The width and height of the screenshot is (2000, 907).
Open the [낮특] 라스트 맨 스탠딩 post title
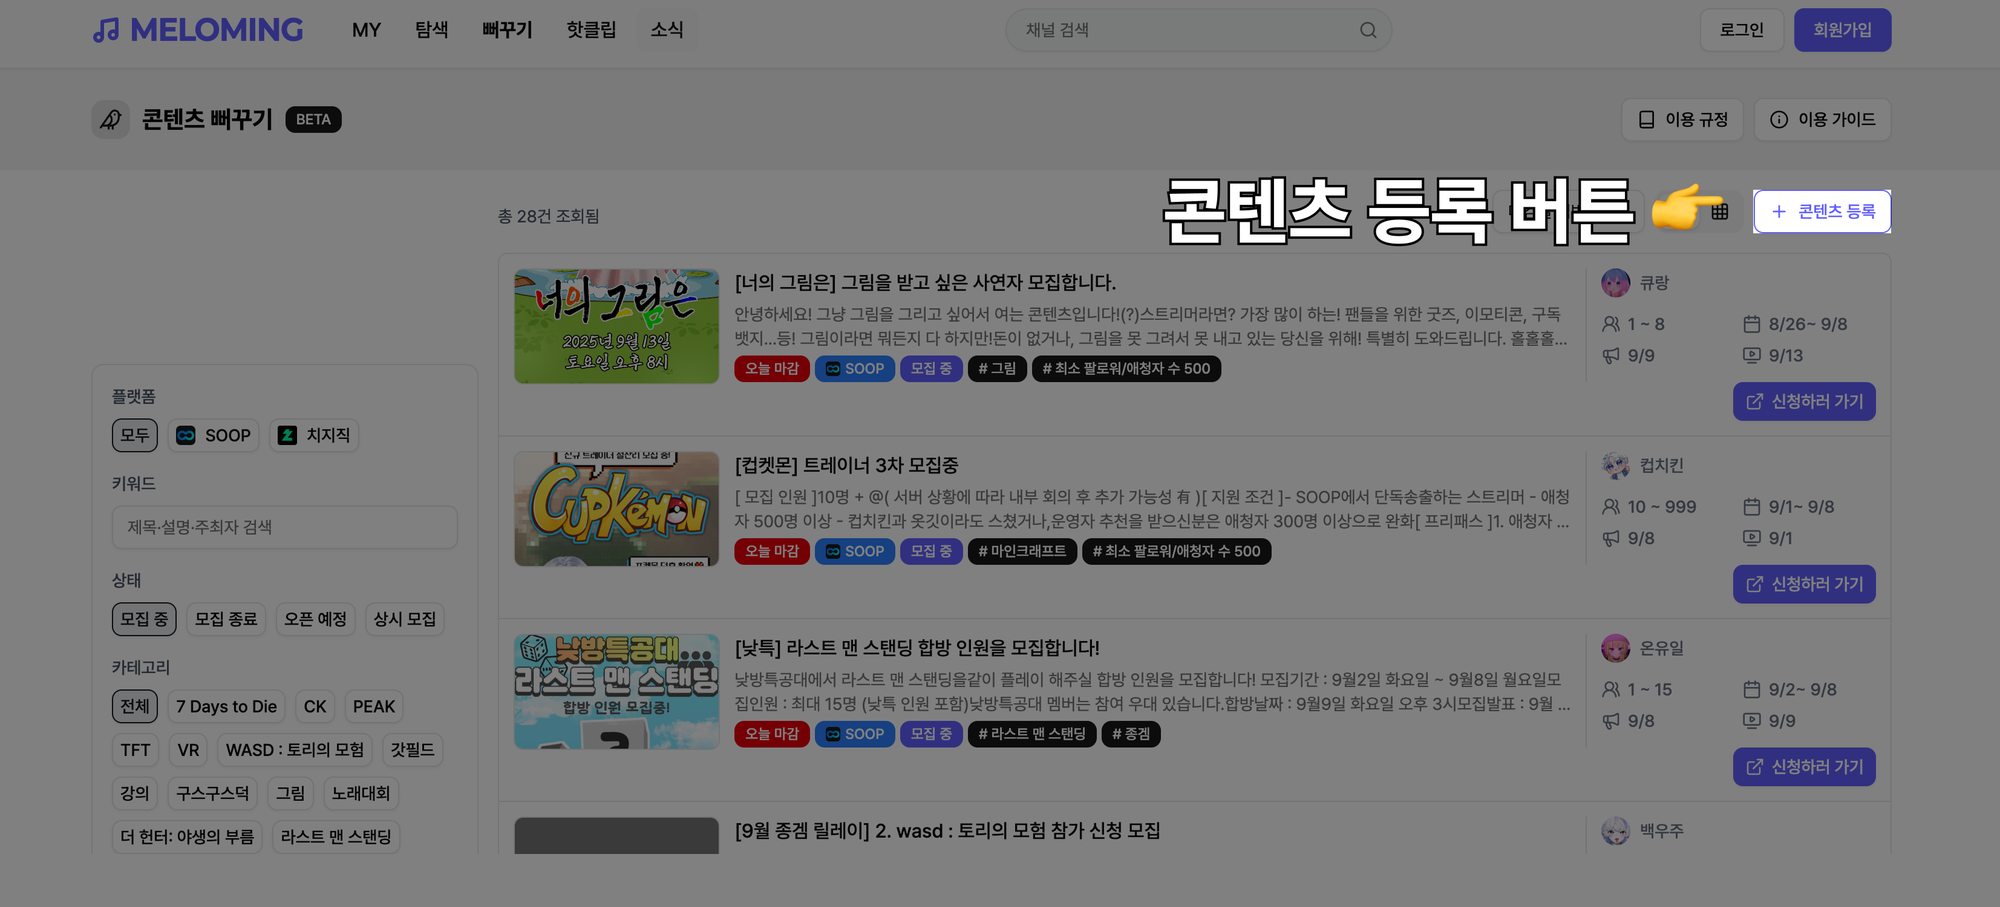click(x=917, y=648)
